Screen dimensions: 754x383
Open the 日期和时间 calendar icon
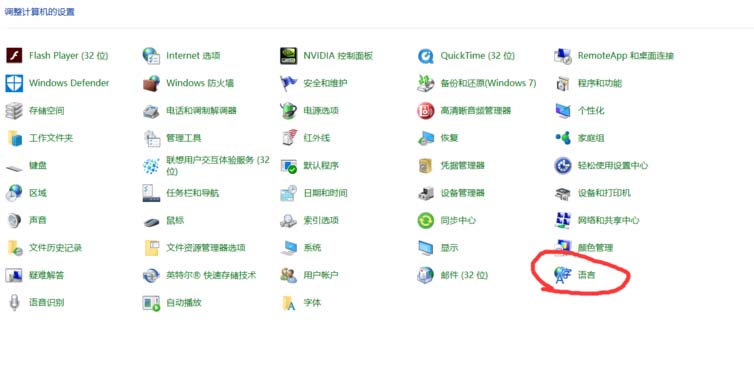(289, 193)
